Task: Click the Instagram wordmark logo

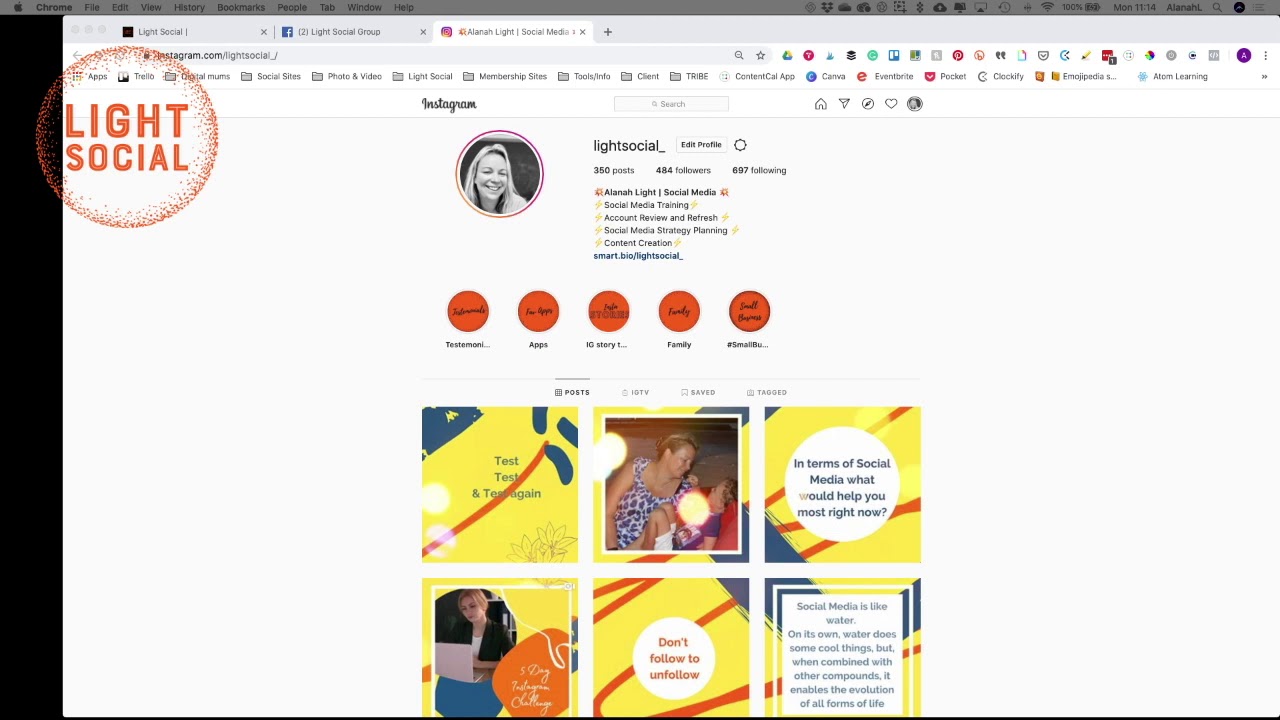Action: click(x=449, y=104)
